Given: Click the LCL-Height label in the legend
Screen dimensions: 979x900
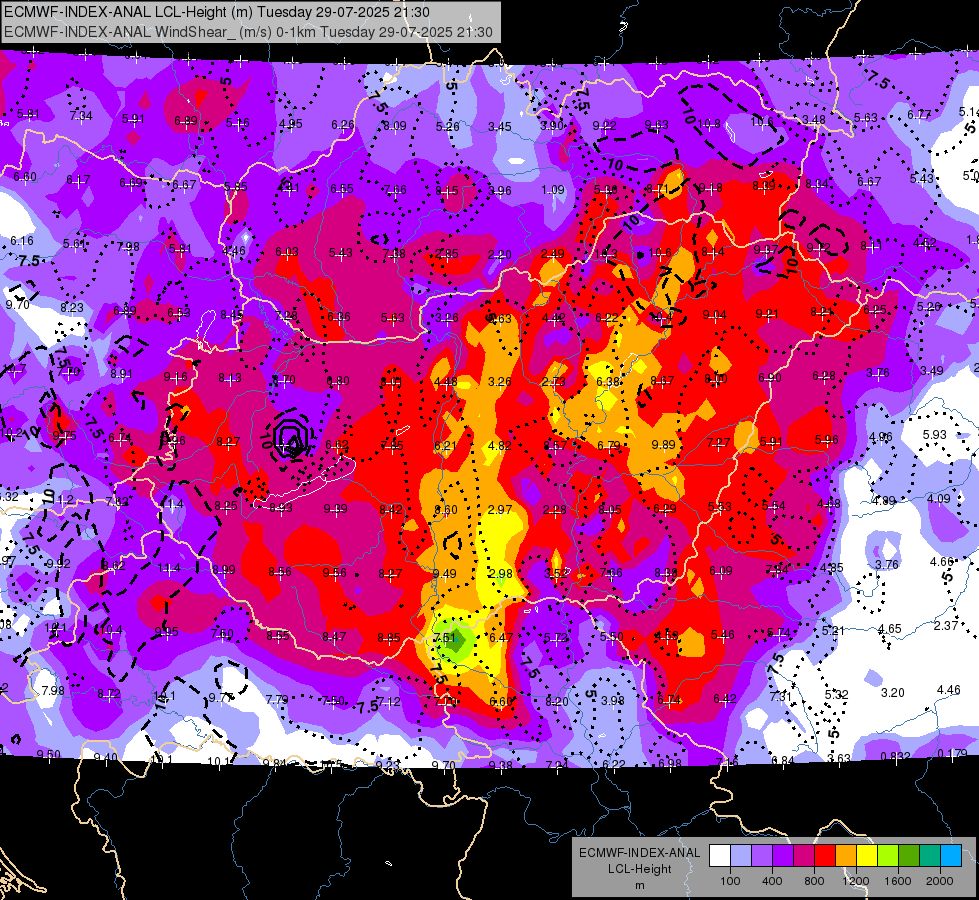Looking at the screenshot, I should (x=639, y=869).
